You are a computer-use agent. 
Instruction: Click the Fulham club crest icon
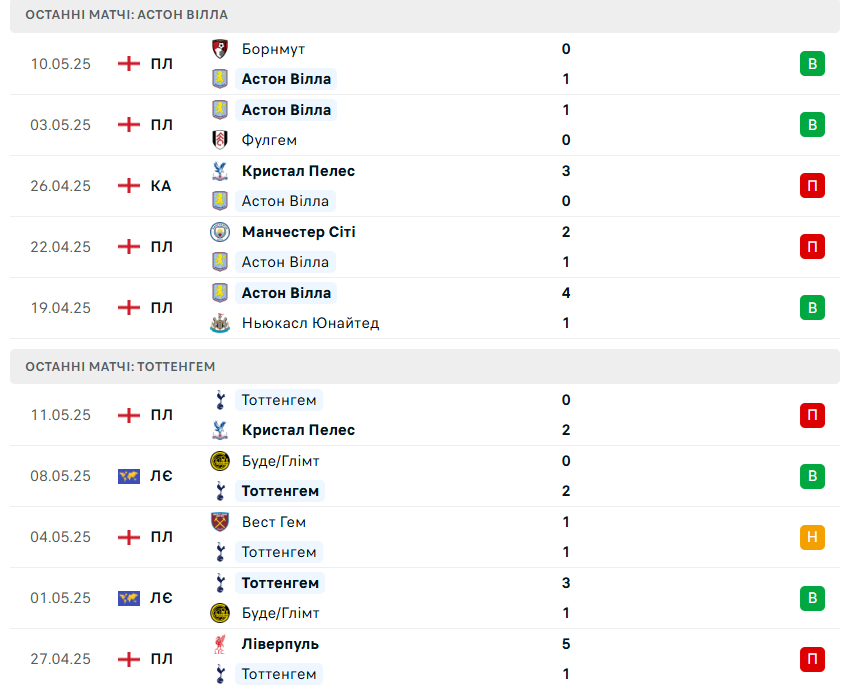(220, 140)
